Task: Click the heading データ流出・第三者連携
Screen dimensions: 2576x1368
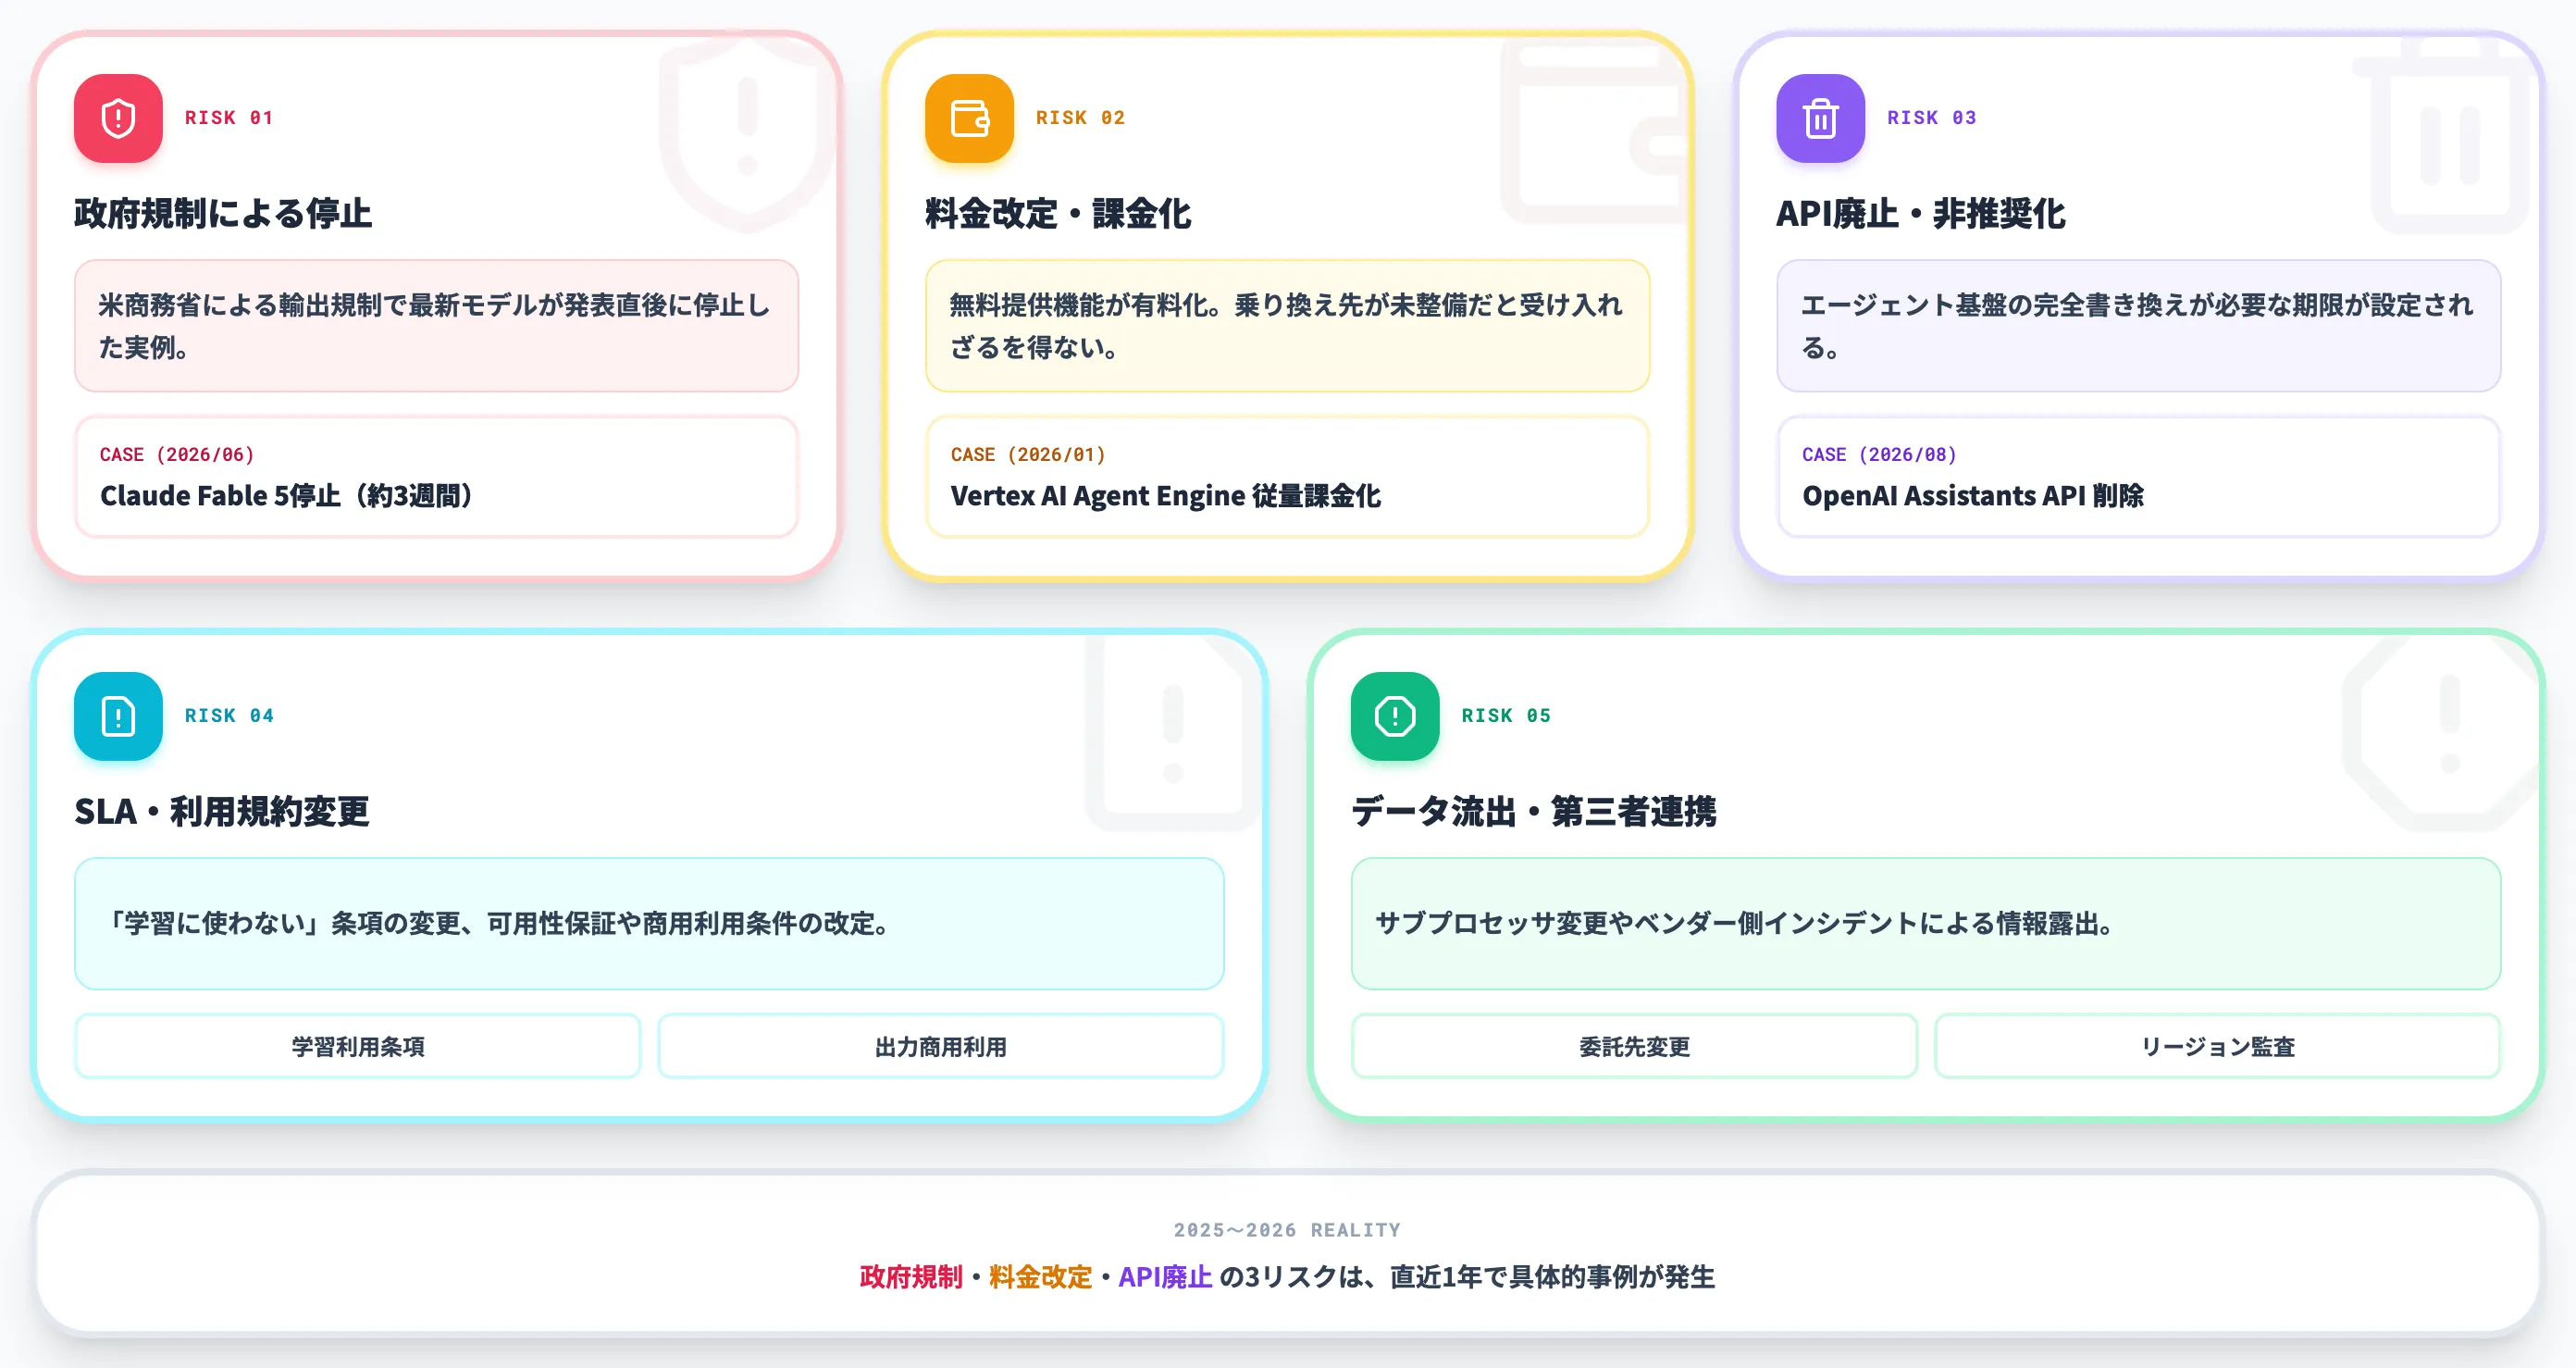Action: pyautogui.click(x=1534, y=811)
